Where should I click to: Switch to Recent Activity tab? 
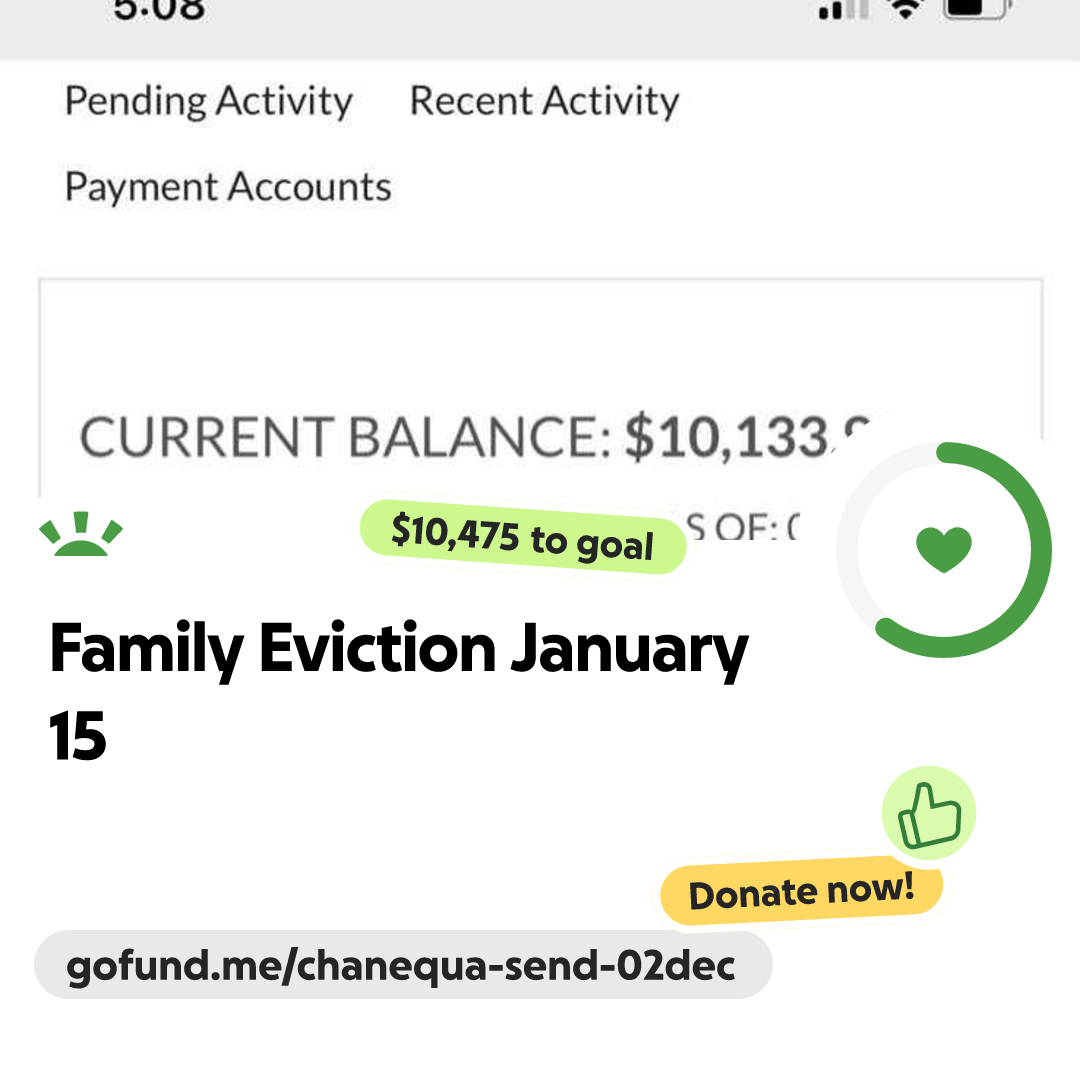(x=544, y=101)
